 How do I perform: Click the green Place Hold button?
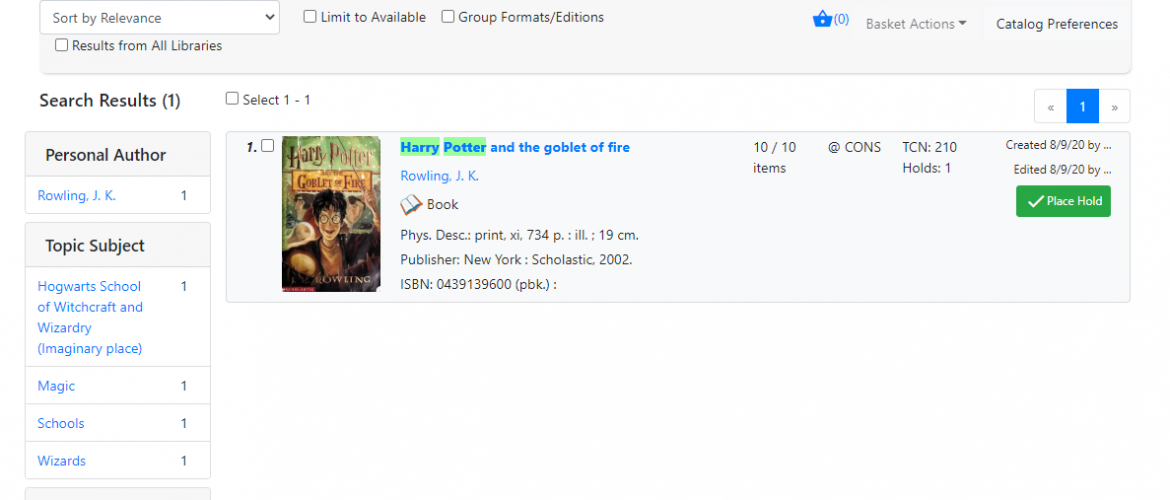[1063, 201]
